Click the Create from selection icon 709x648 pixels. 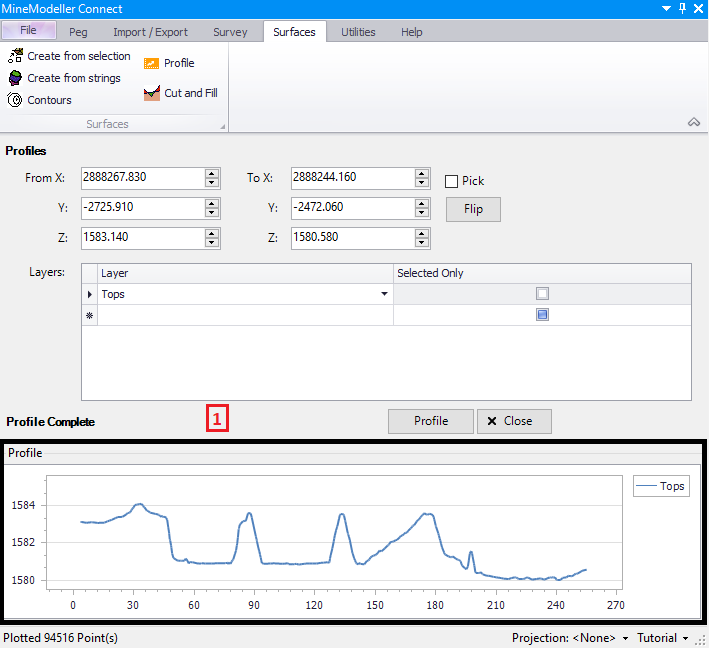(16, 56)
